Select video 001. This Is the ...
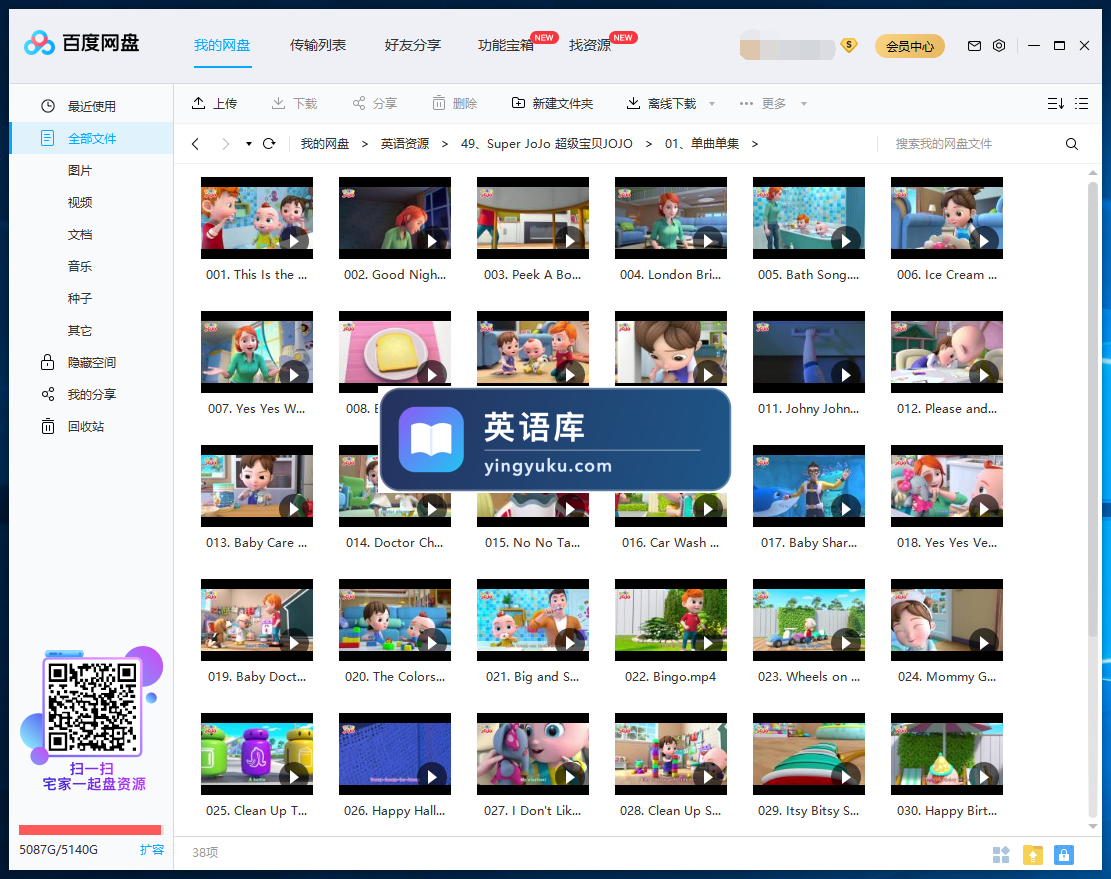The height and width of the screenshot is (879, 1111). point(256,217)
